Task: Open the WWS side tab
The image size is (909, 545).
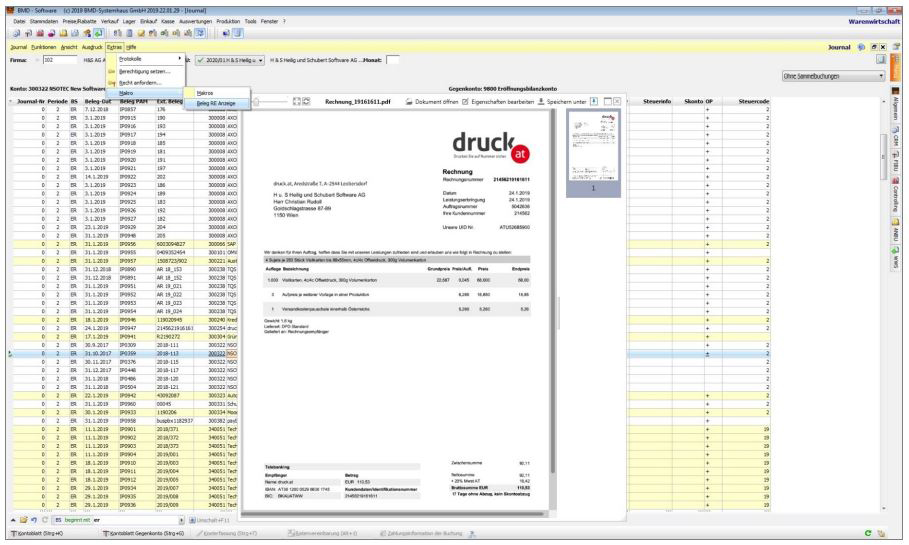Action: point(896,258)
